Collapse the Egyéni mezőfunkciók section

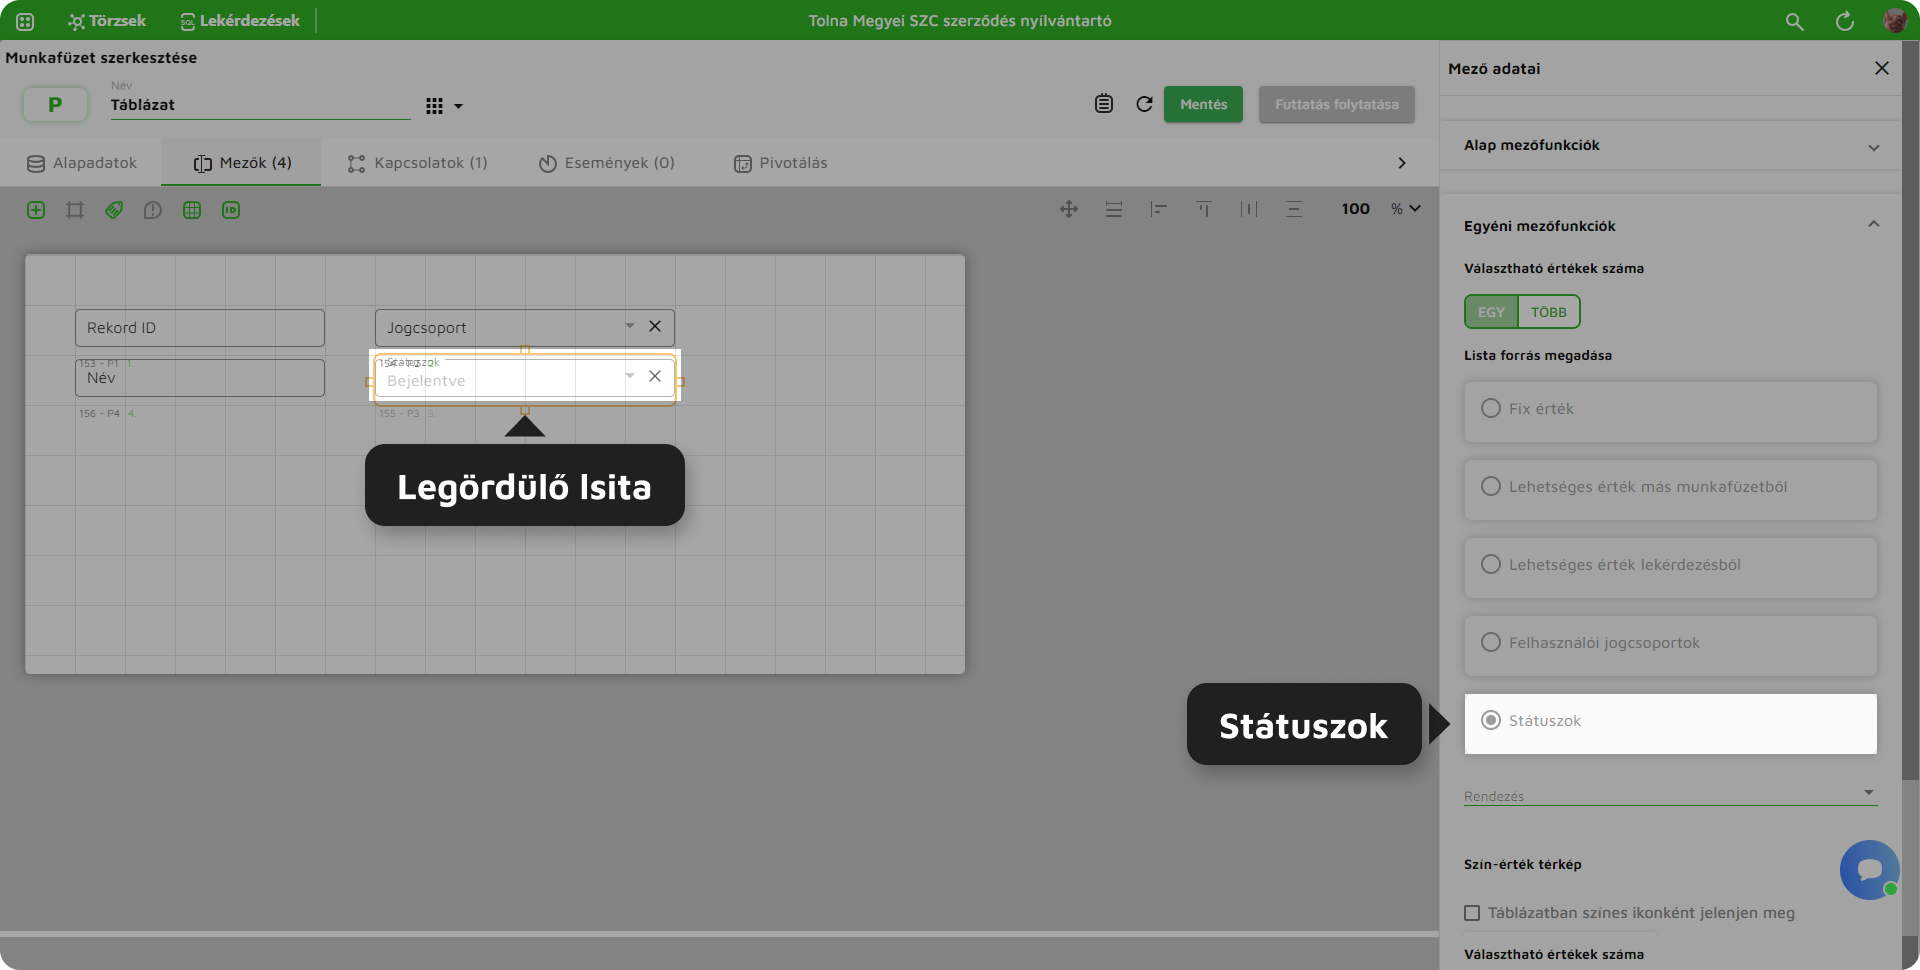coord(1671,226)
